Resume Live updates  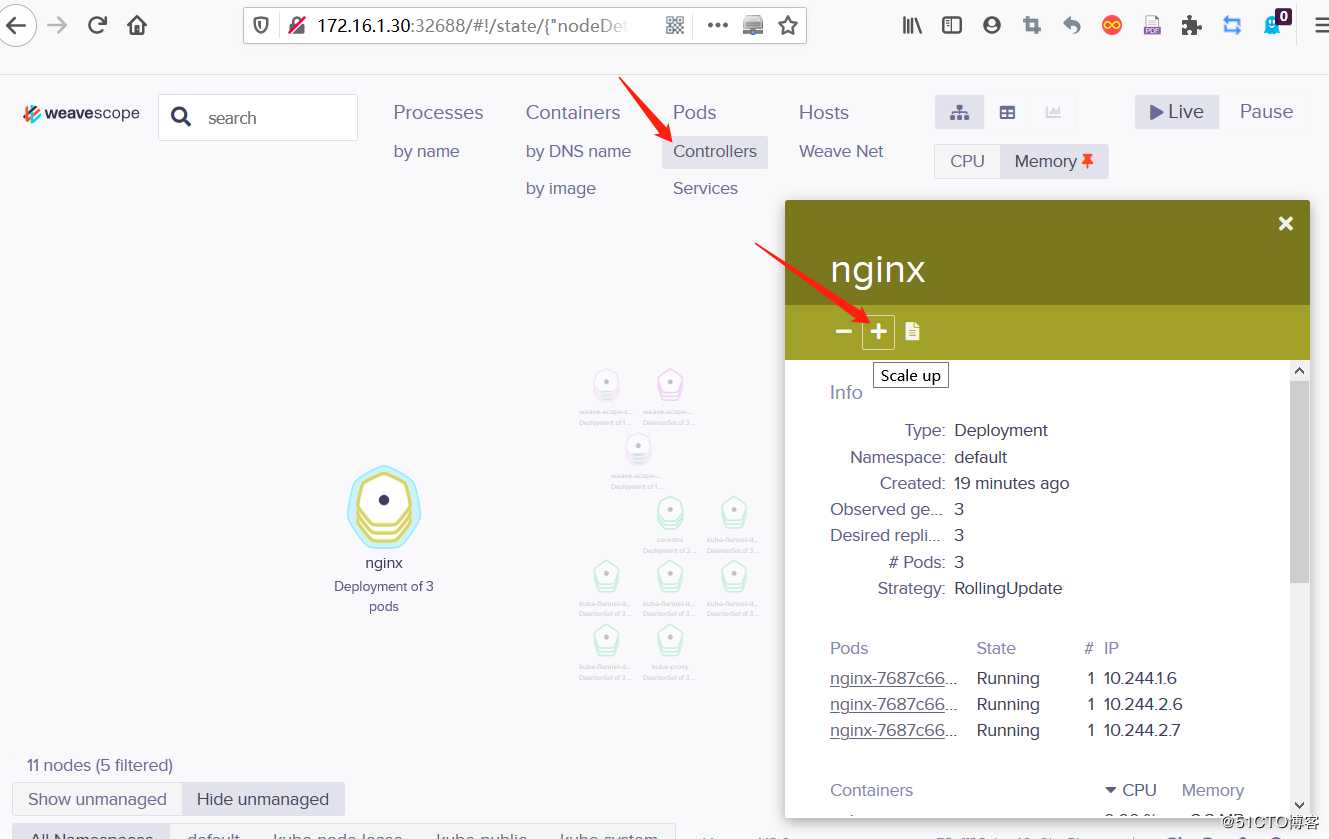click(x=1176, y=112)
